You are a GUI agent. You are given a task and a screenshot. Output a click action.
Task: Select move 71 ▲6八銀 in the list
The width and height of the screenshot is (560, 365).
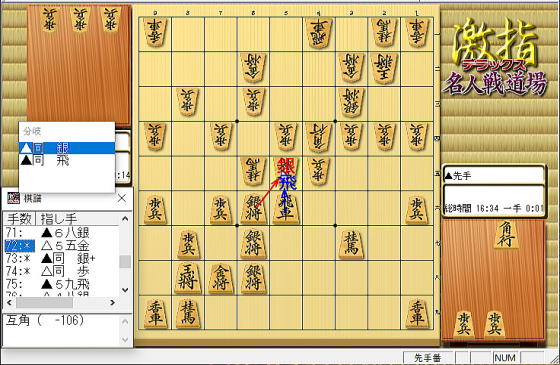pyautogui.click(x=61, y=233)
